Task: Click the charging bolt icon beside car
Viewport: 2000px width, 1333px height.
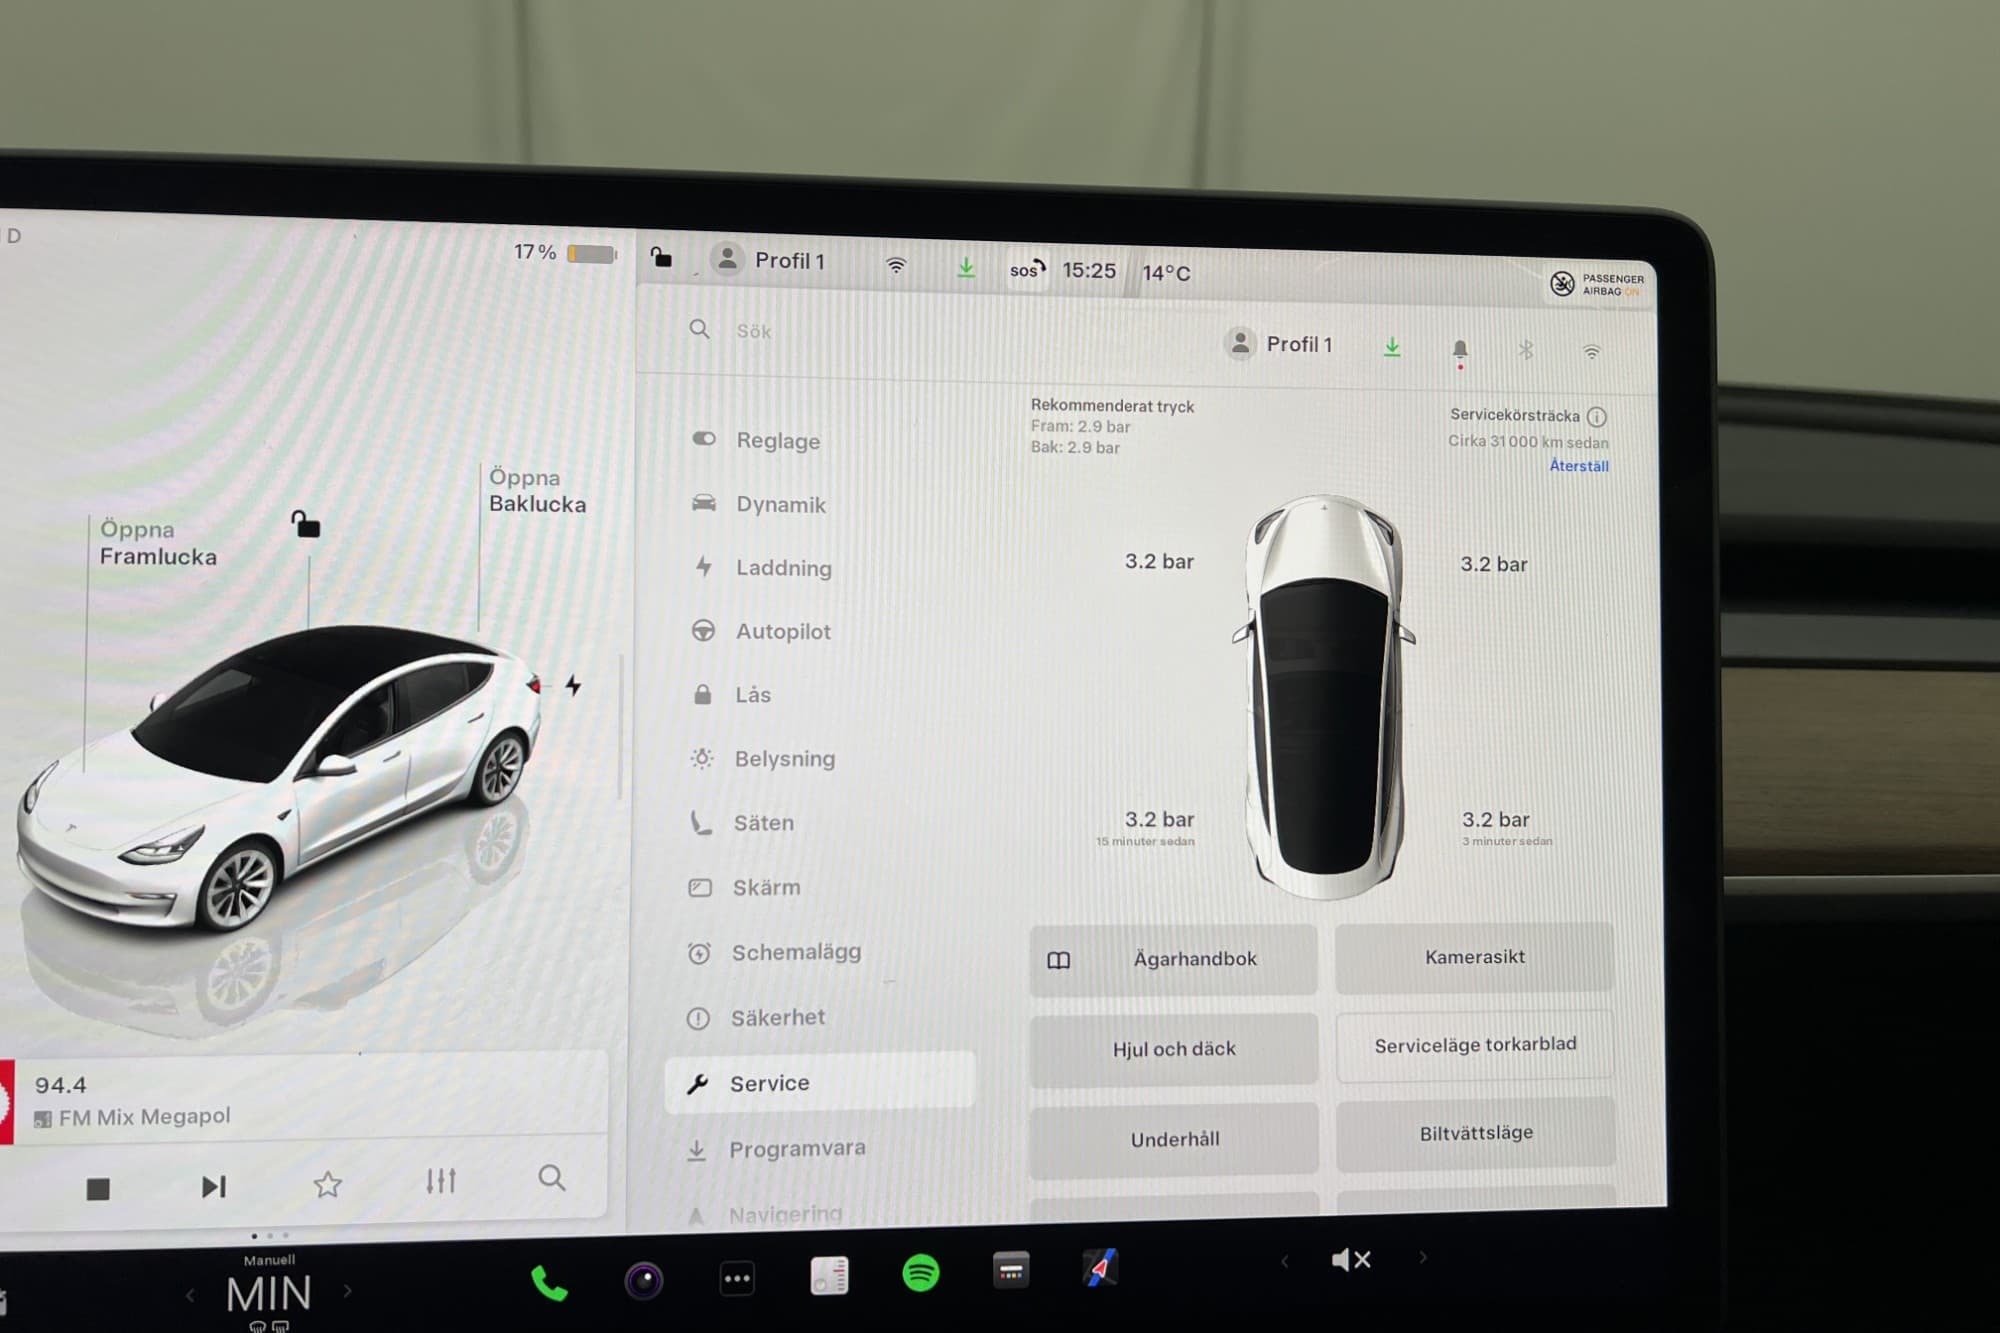Action: pyautogui.click(x=573, y=685)
